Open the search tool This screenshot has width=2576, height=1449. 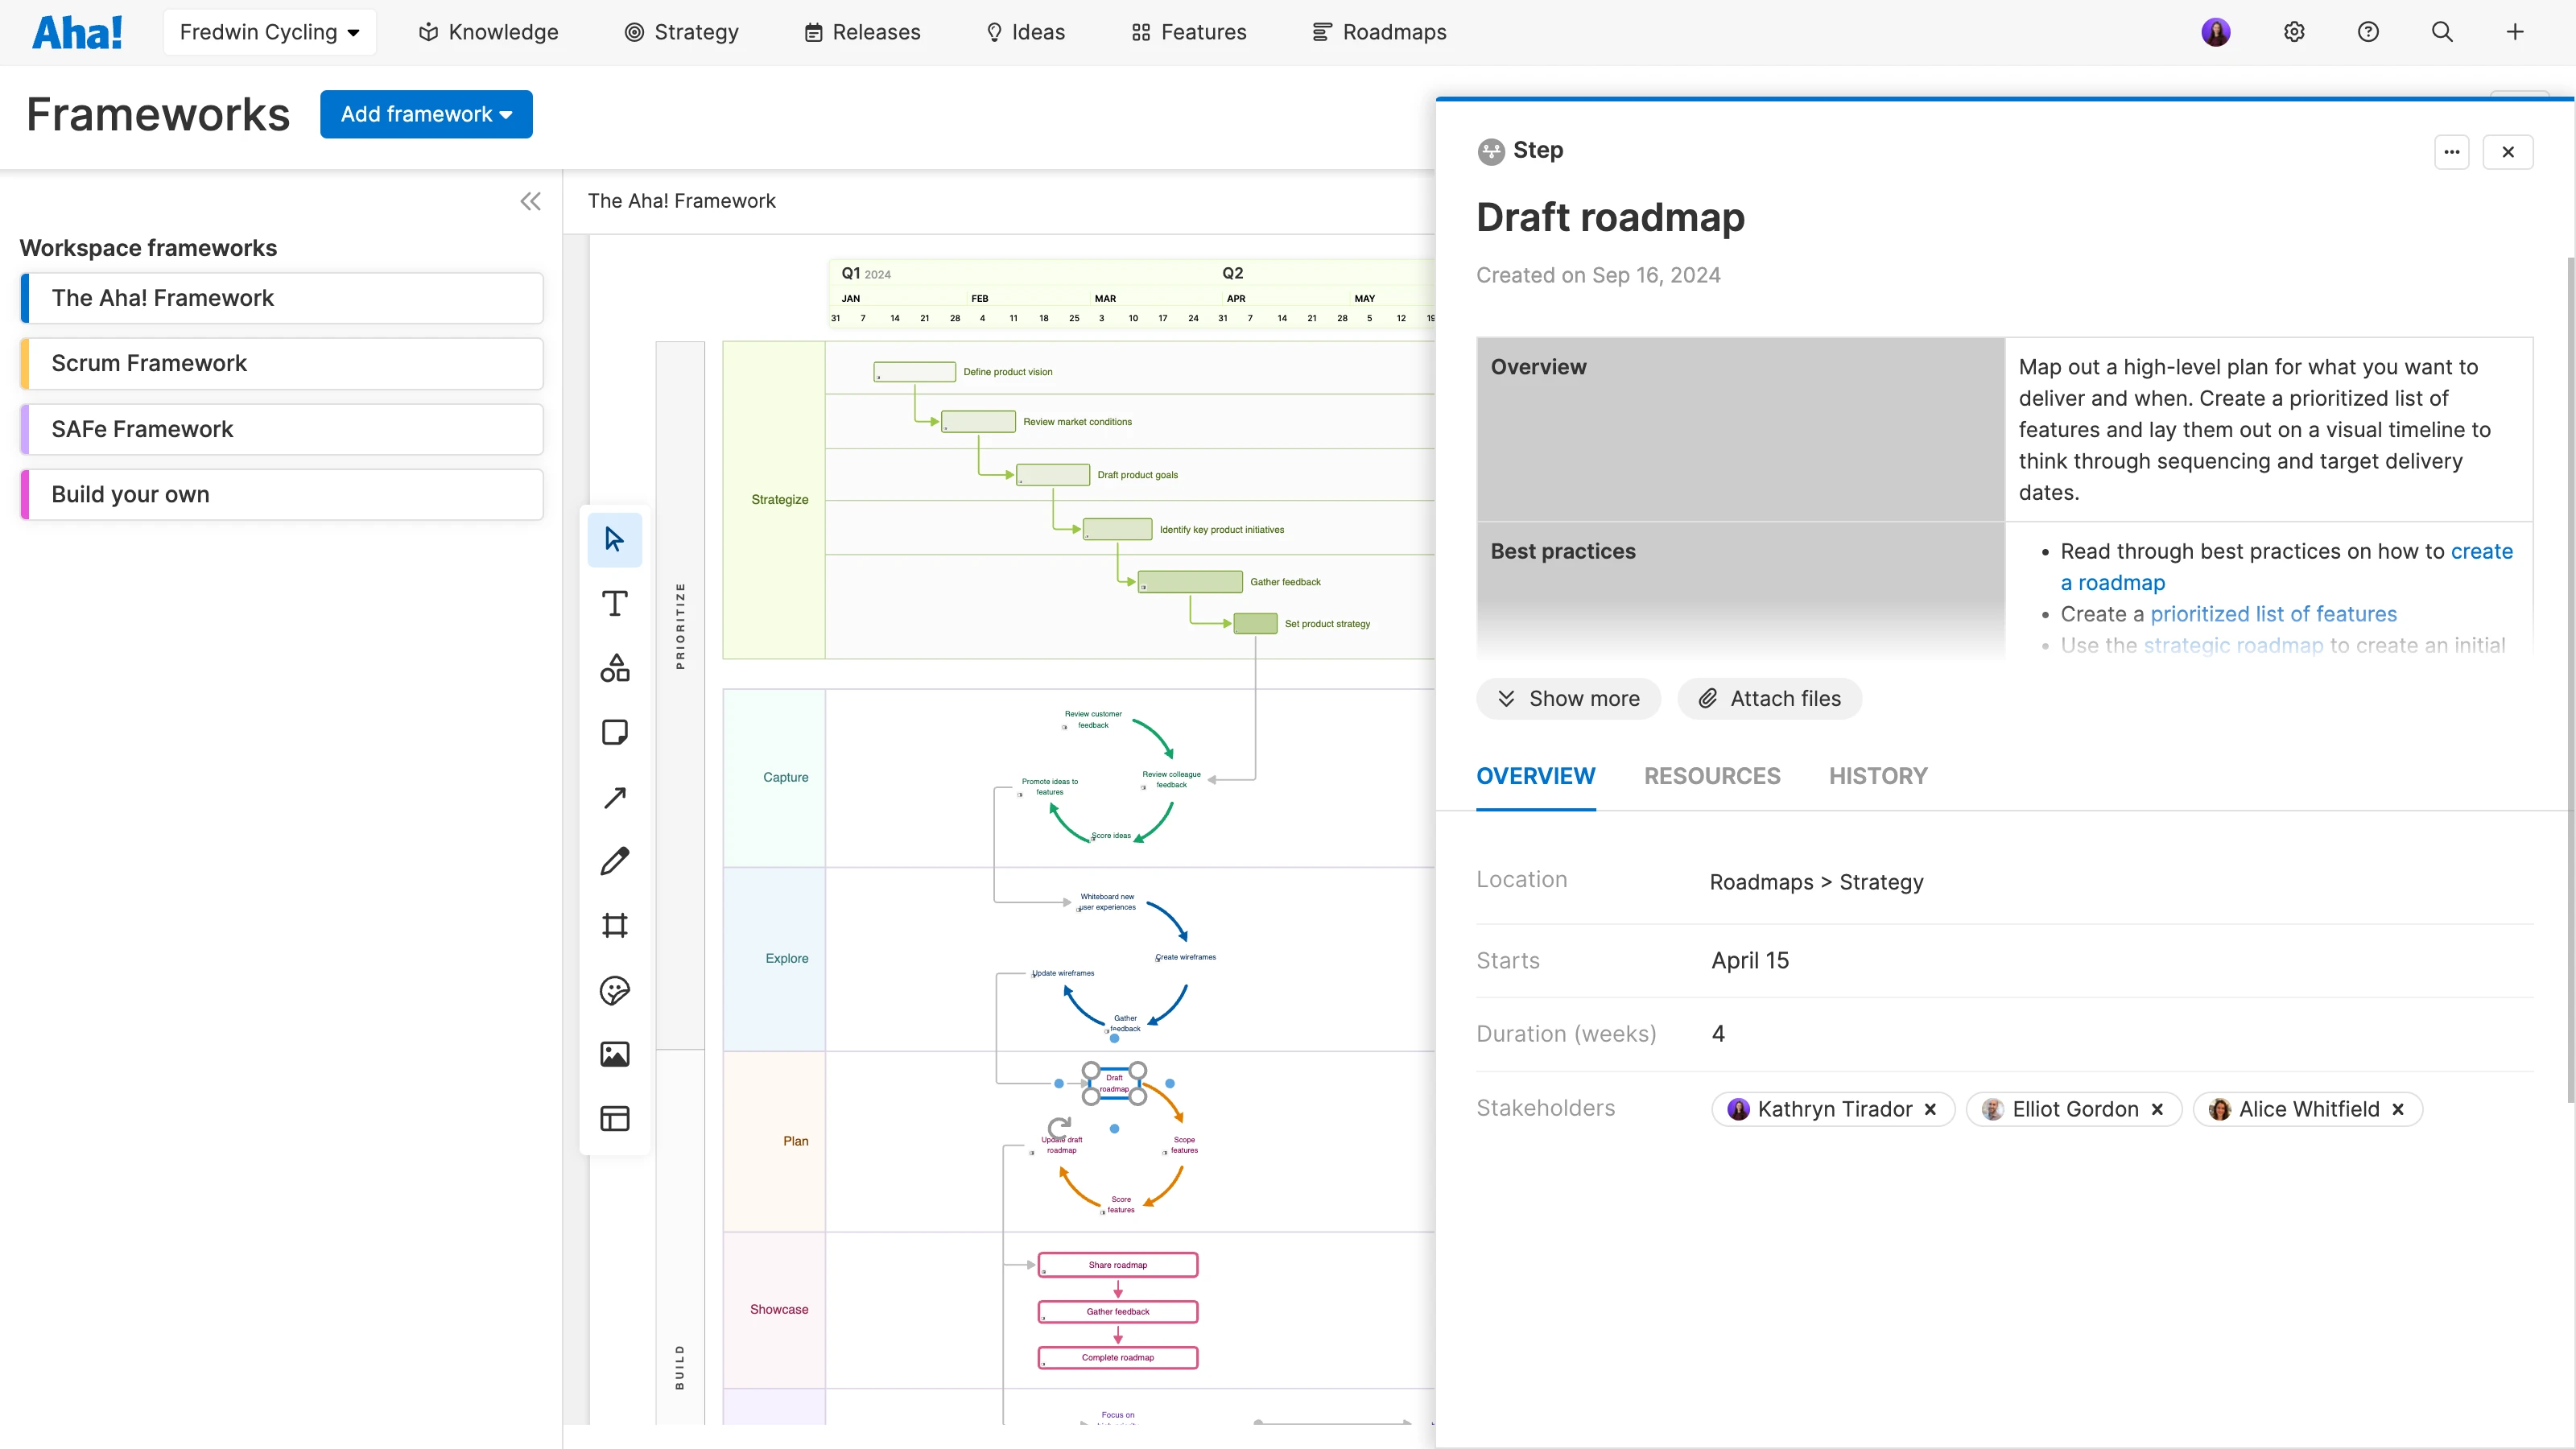pos(2442,31)
